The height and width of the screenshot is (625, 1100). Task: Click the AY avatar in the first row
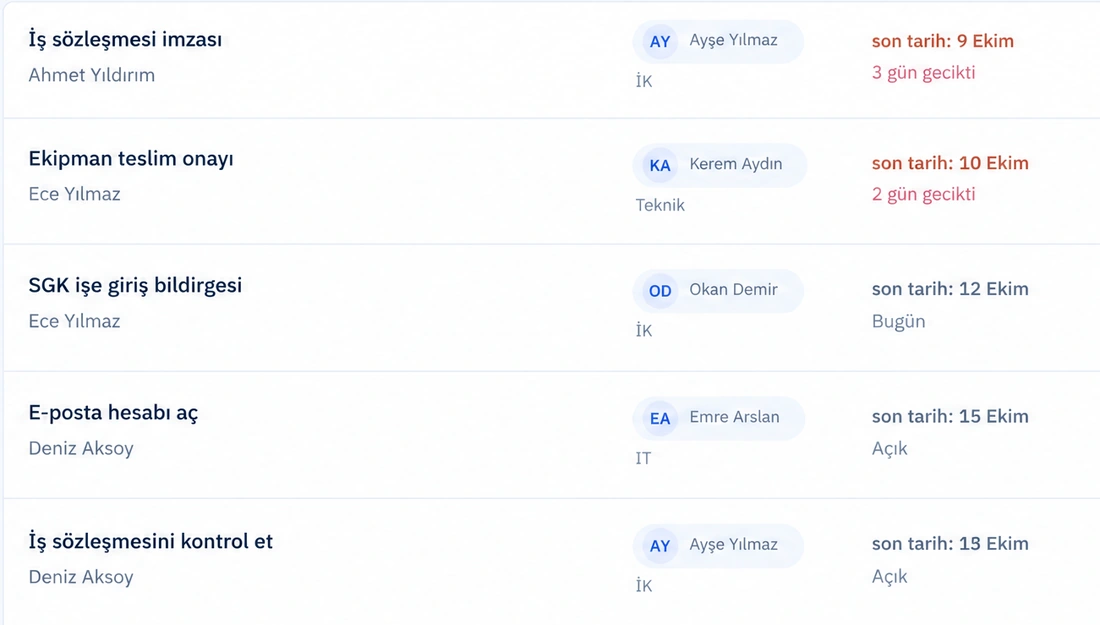point(659,41)
